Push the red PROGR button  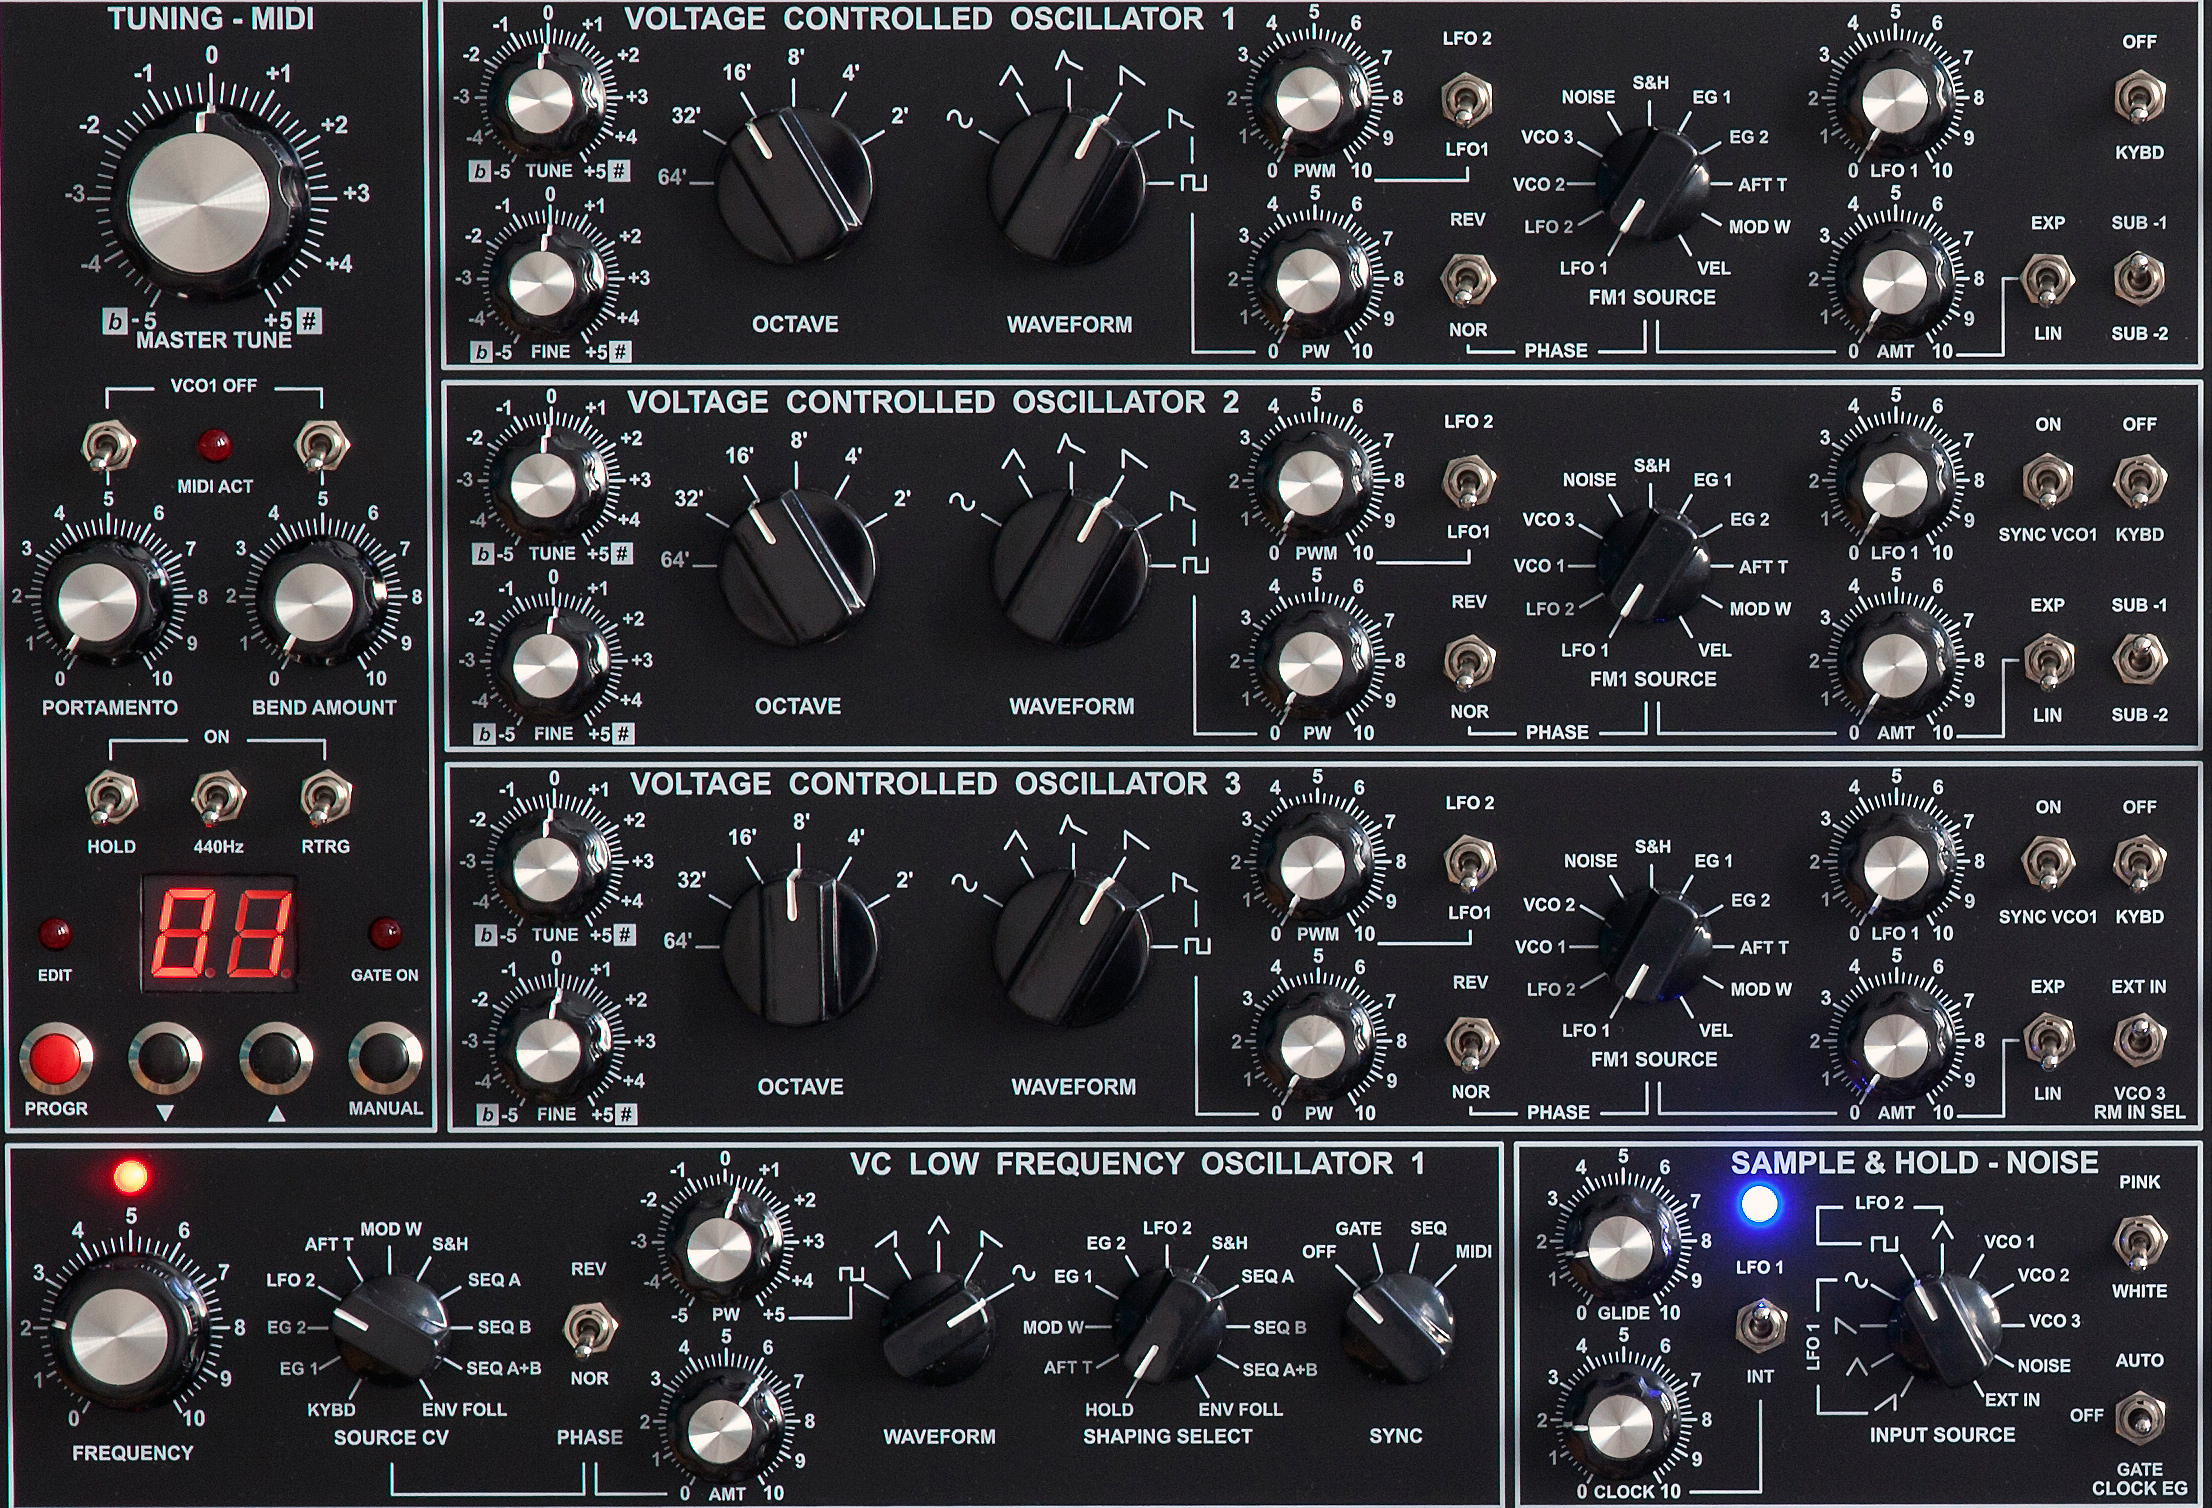(56, 1058)
